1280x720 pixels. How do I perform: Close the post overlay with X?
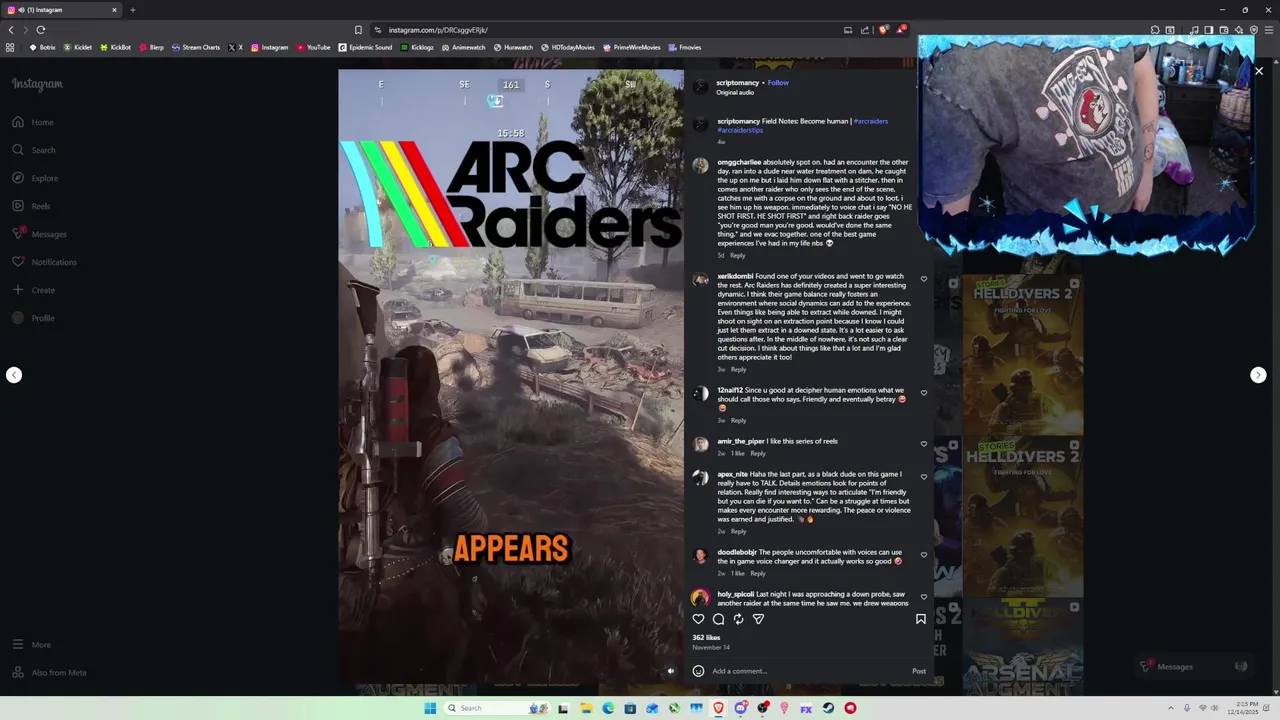(1259, 71)
